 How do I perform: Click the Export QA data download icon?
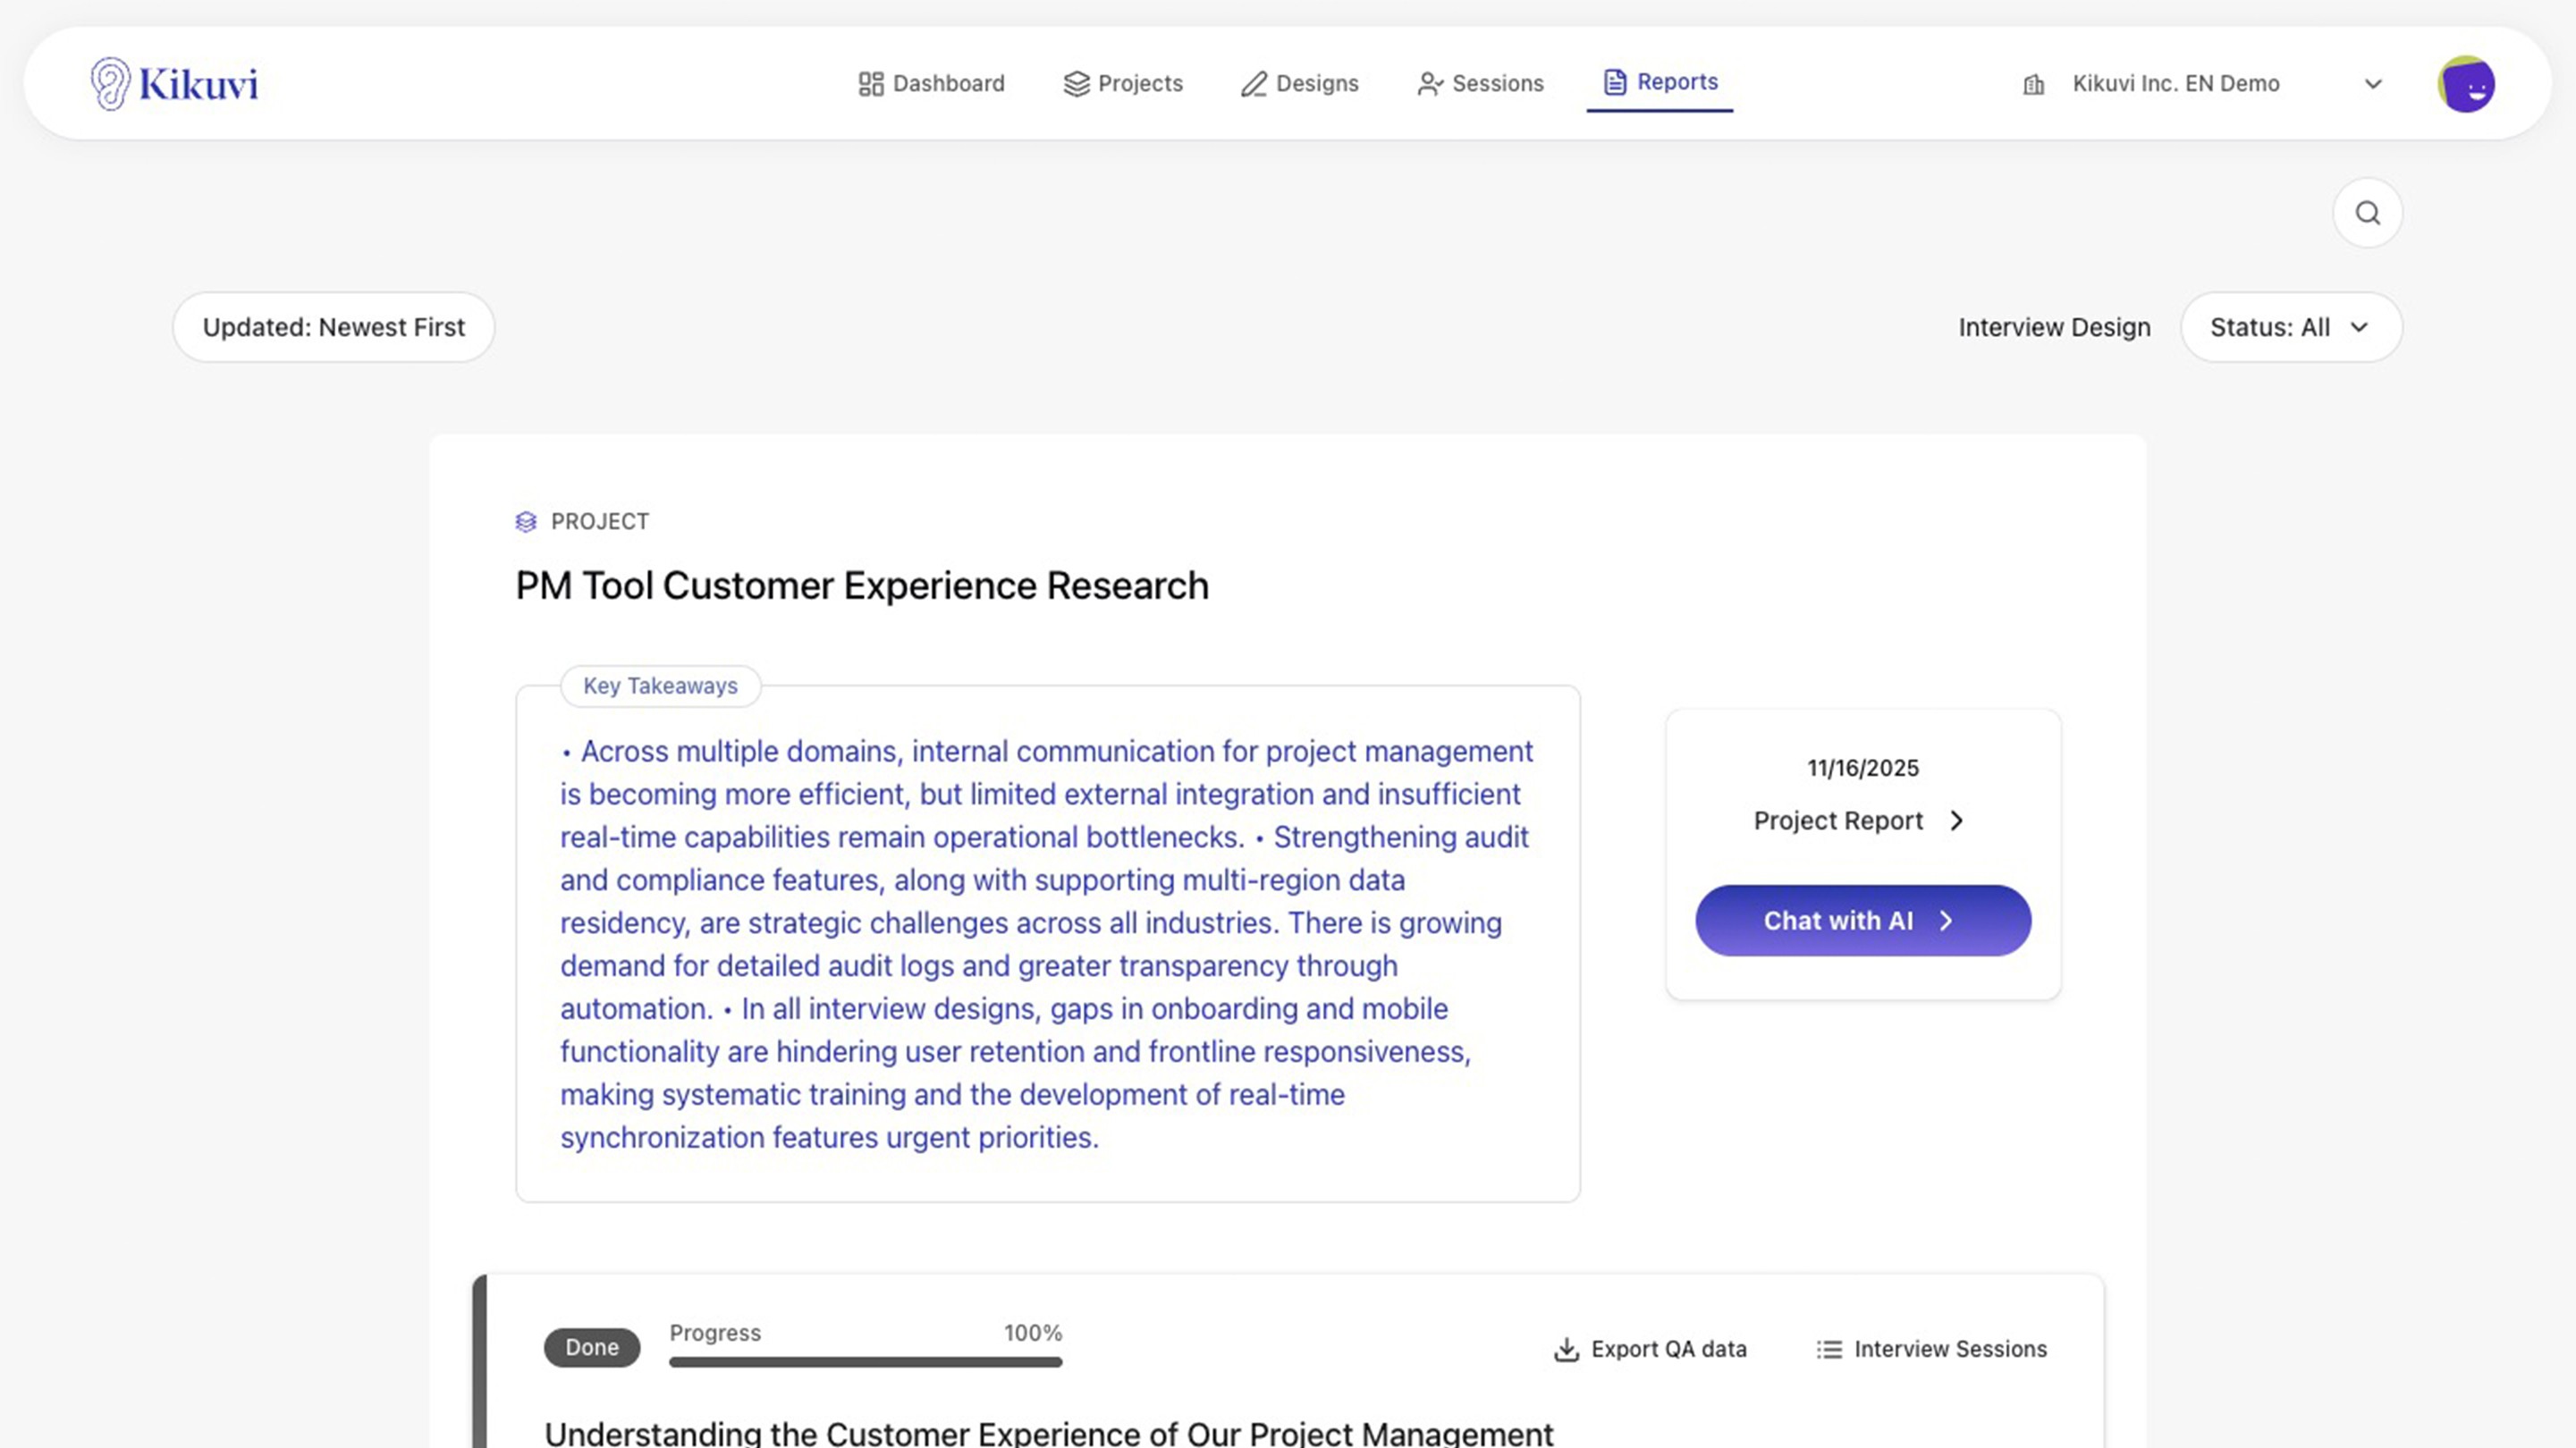tap(1566, 1349)
